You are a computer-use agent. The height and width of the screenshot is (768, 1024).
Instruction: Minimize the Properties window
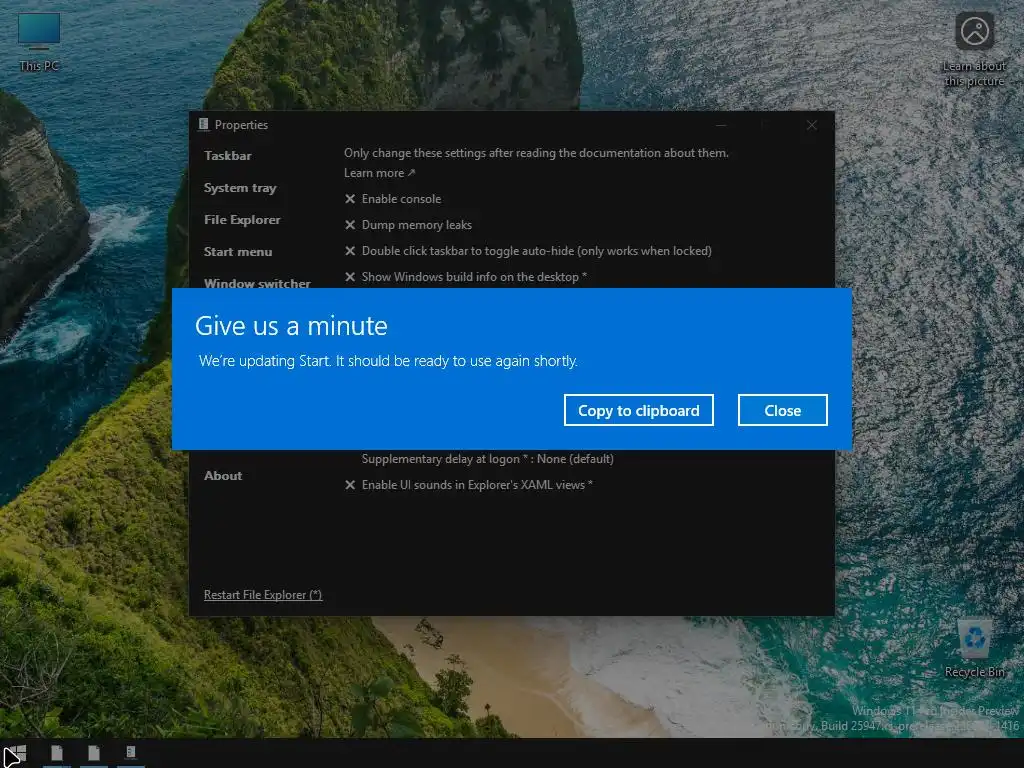coord(721,125)
